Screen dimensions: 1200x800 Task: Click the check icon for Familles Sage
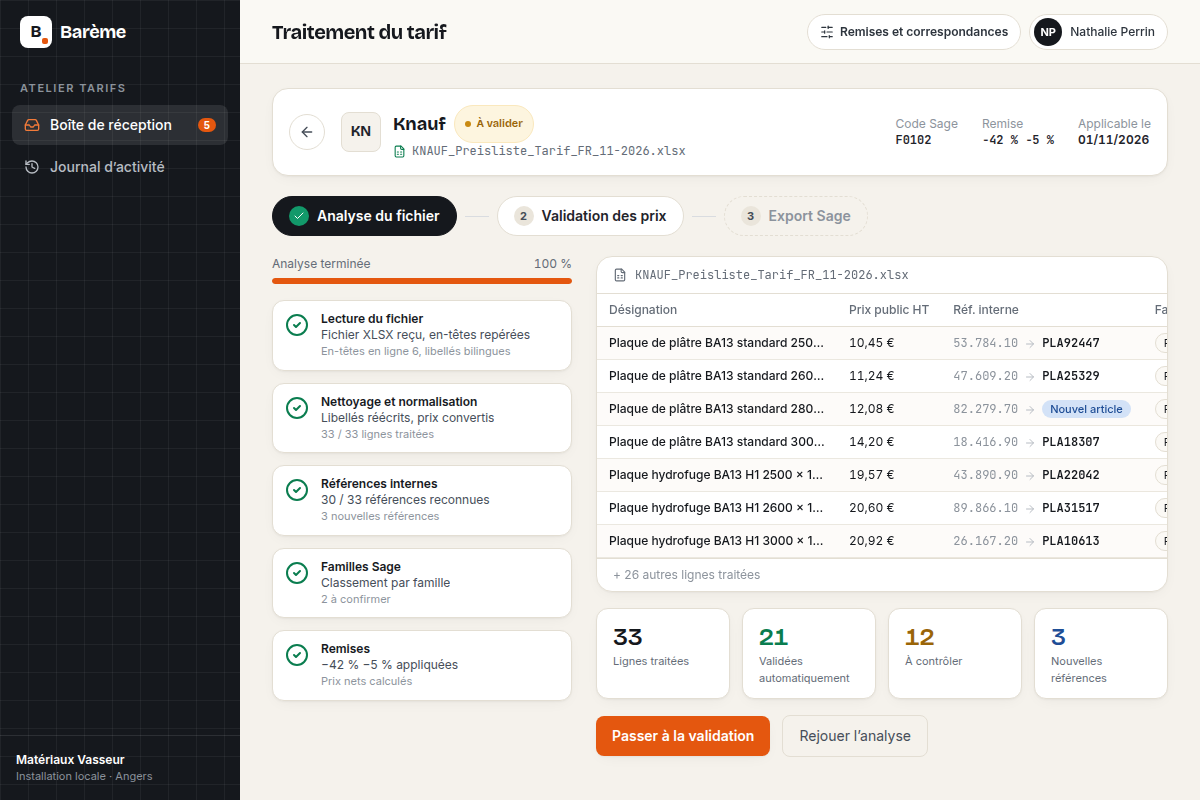pos(297,573)
